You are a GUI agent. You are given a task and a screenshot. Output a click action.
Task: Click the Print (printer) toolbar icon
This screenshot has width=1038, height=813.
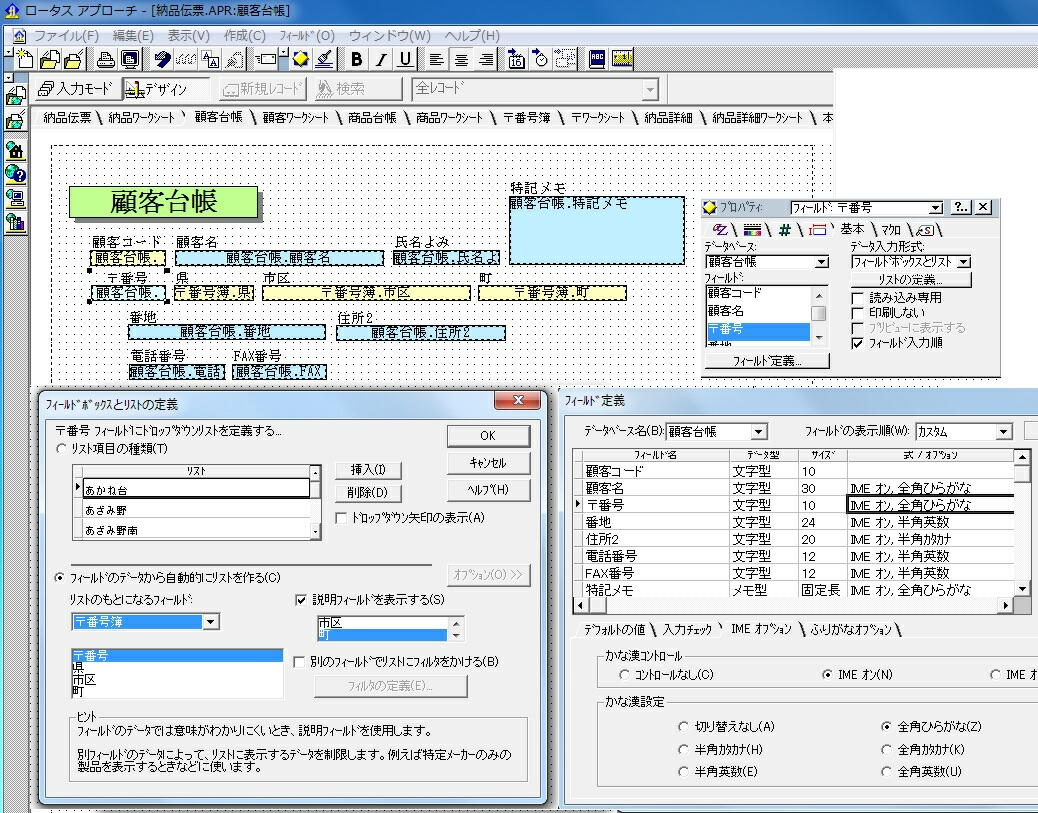point(105,60)
